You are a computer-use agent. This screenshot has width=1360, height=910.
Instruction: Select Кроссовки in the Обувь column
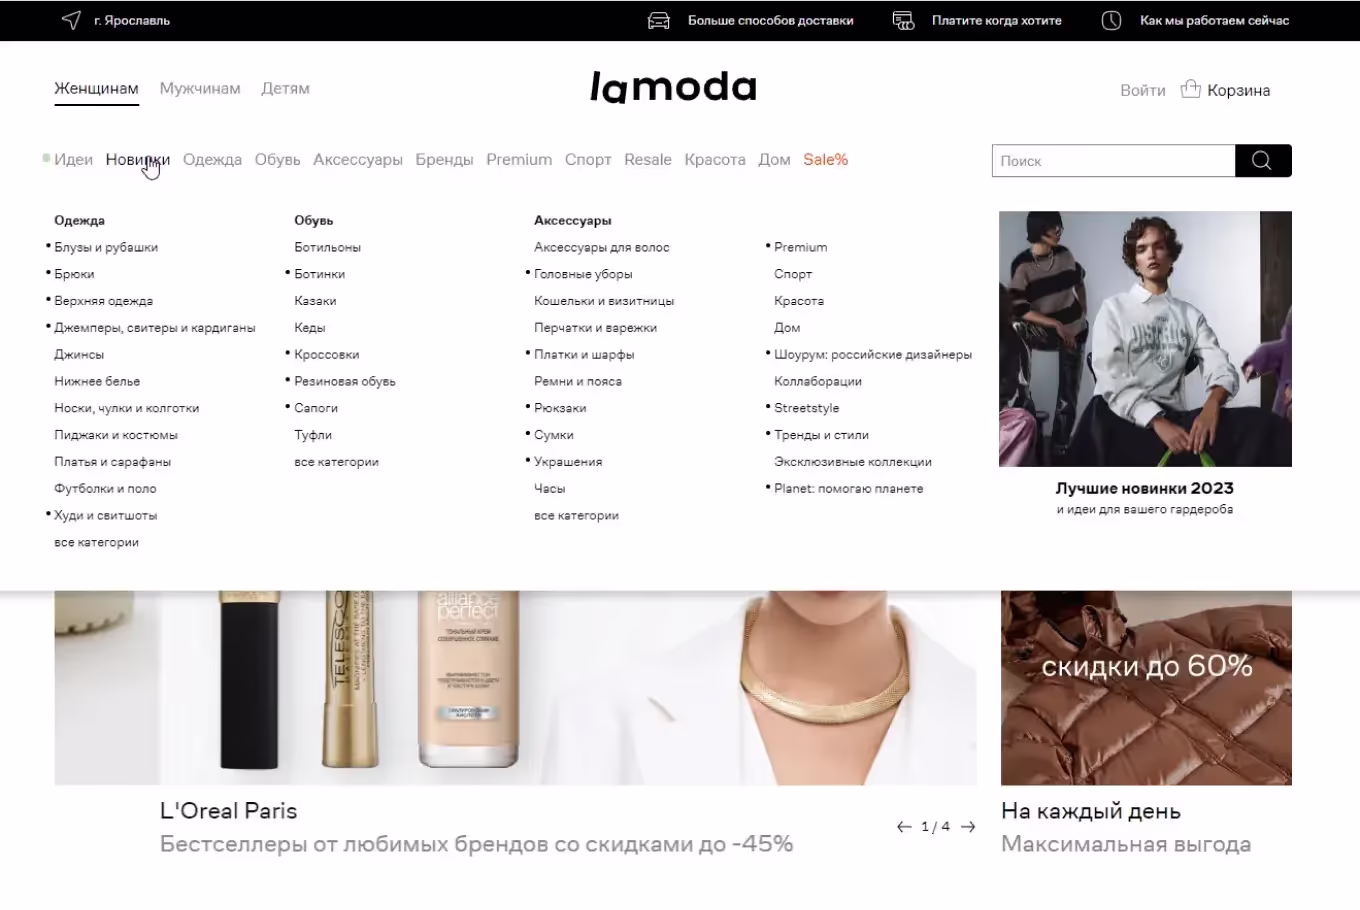(x=327, y=354)
